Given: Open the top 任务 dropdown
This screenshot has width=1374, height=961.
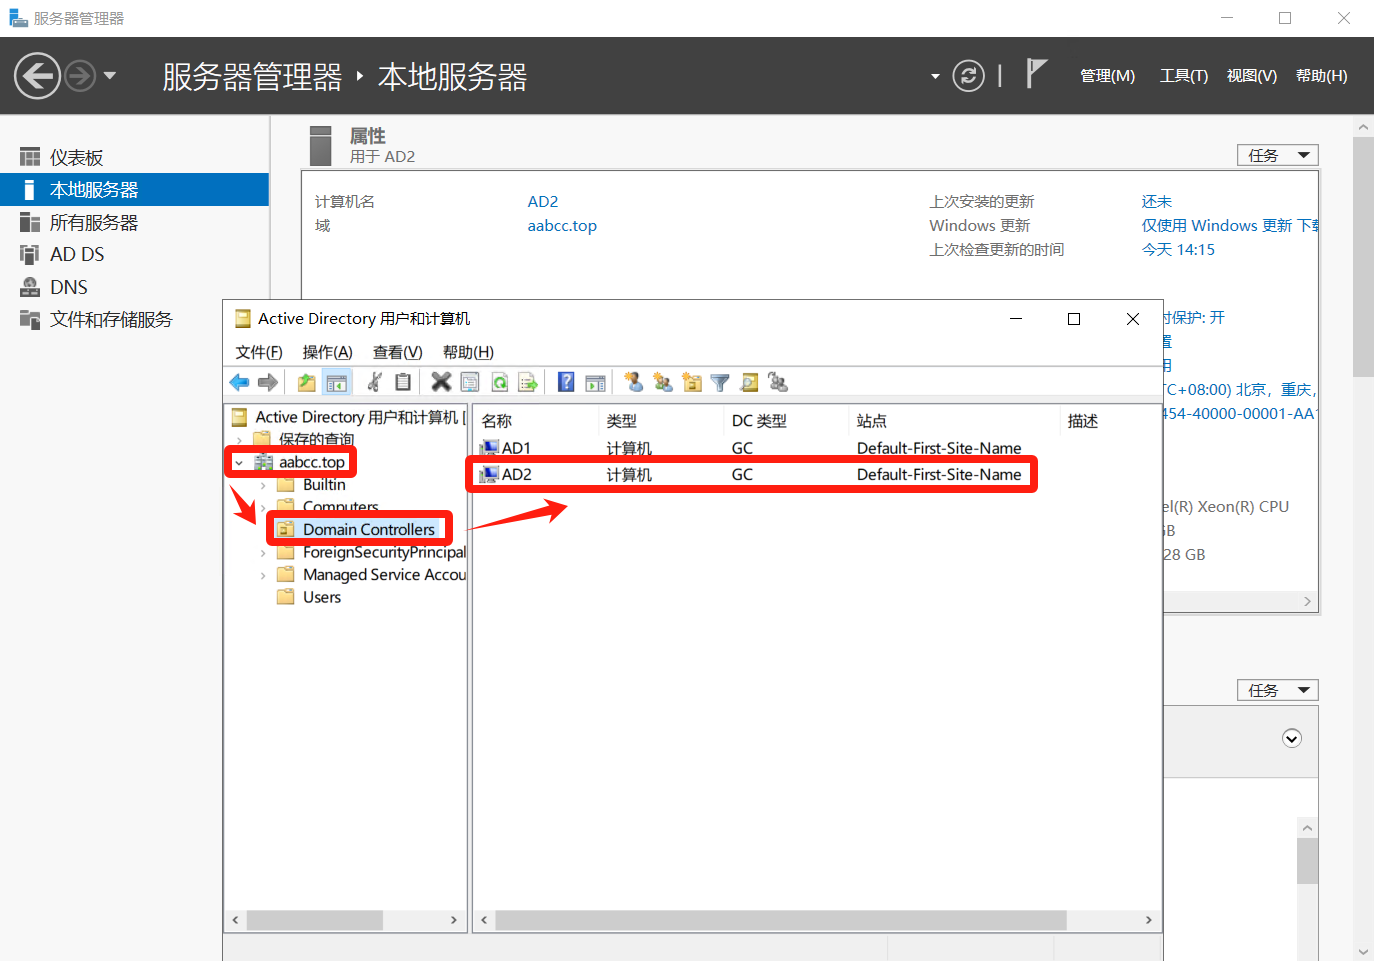Looking at the screenshot, I should [x=1277, y=155].
